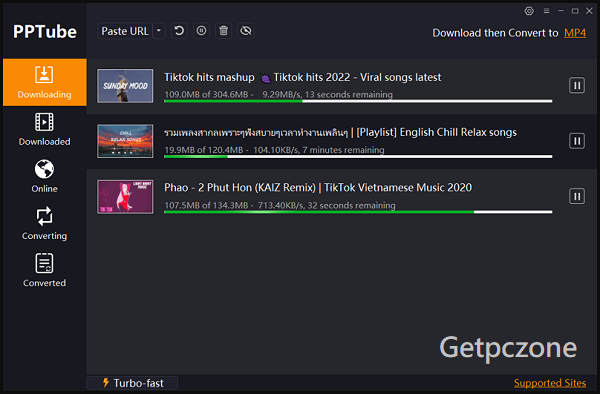The image size is (600, 394).
Task: Click the Phao Remix progress bar
Action: click(x=358, y=212)
